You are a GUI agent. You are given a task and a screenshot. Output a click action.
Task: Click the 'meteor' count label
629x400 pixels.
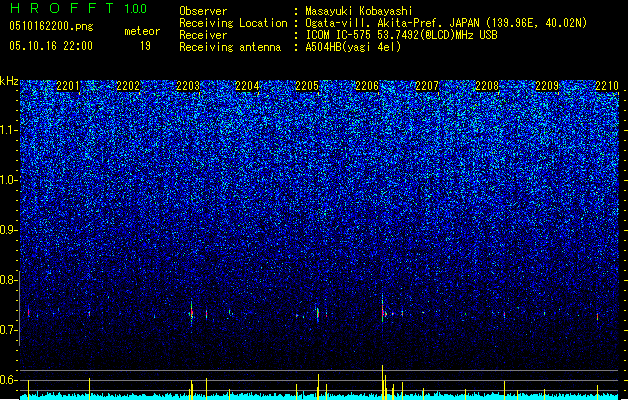tap(142, 31)
